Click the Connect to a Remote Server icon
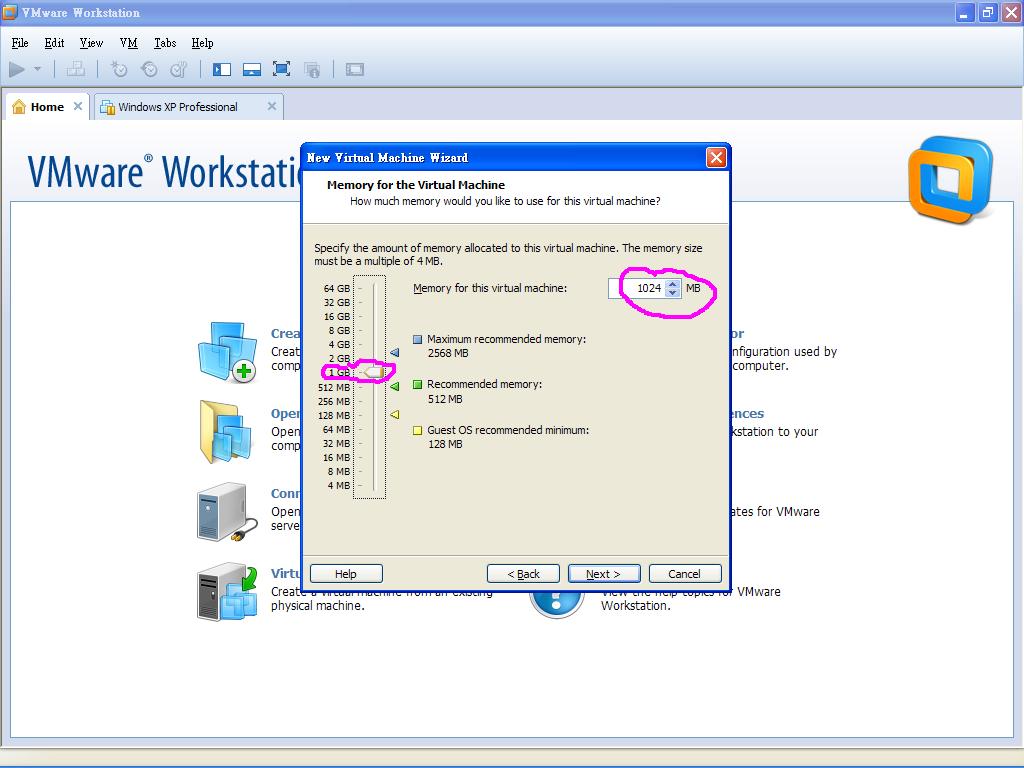1024x768 pixels. click(x=227, y=513)
